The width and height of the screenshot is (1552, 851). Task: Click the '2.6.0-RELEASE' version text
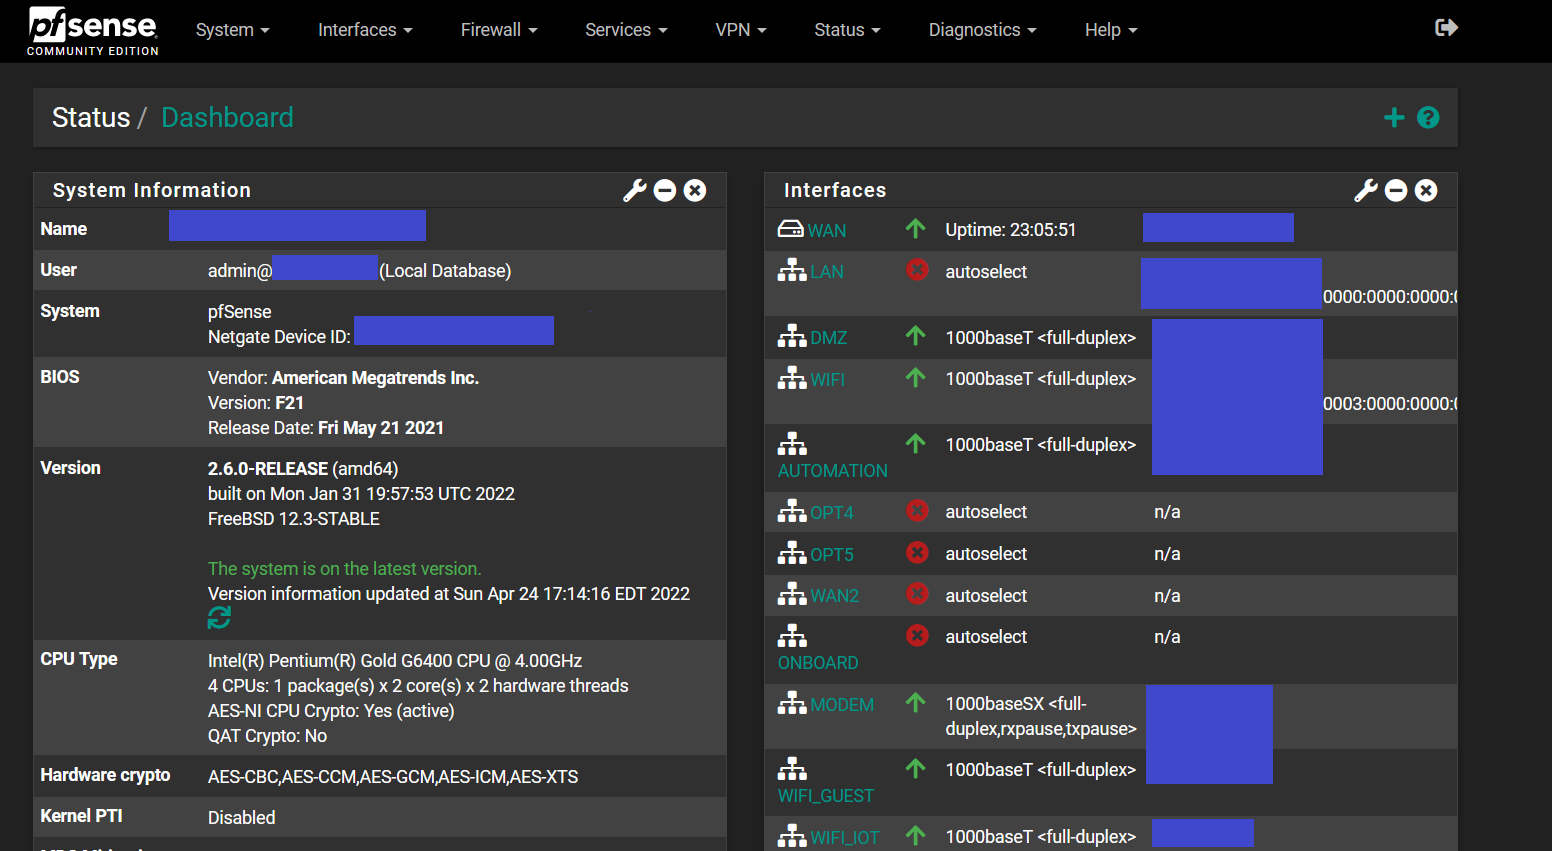click(x=268, y=469)
